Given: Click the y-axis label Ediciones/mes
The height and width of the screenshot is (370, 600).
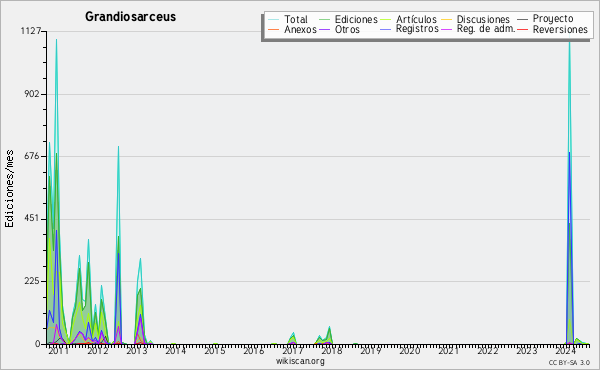Looking at the screenshot, I should click(x=9, y=188).
